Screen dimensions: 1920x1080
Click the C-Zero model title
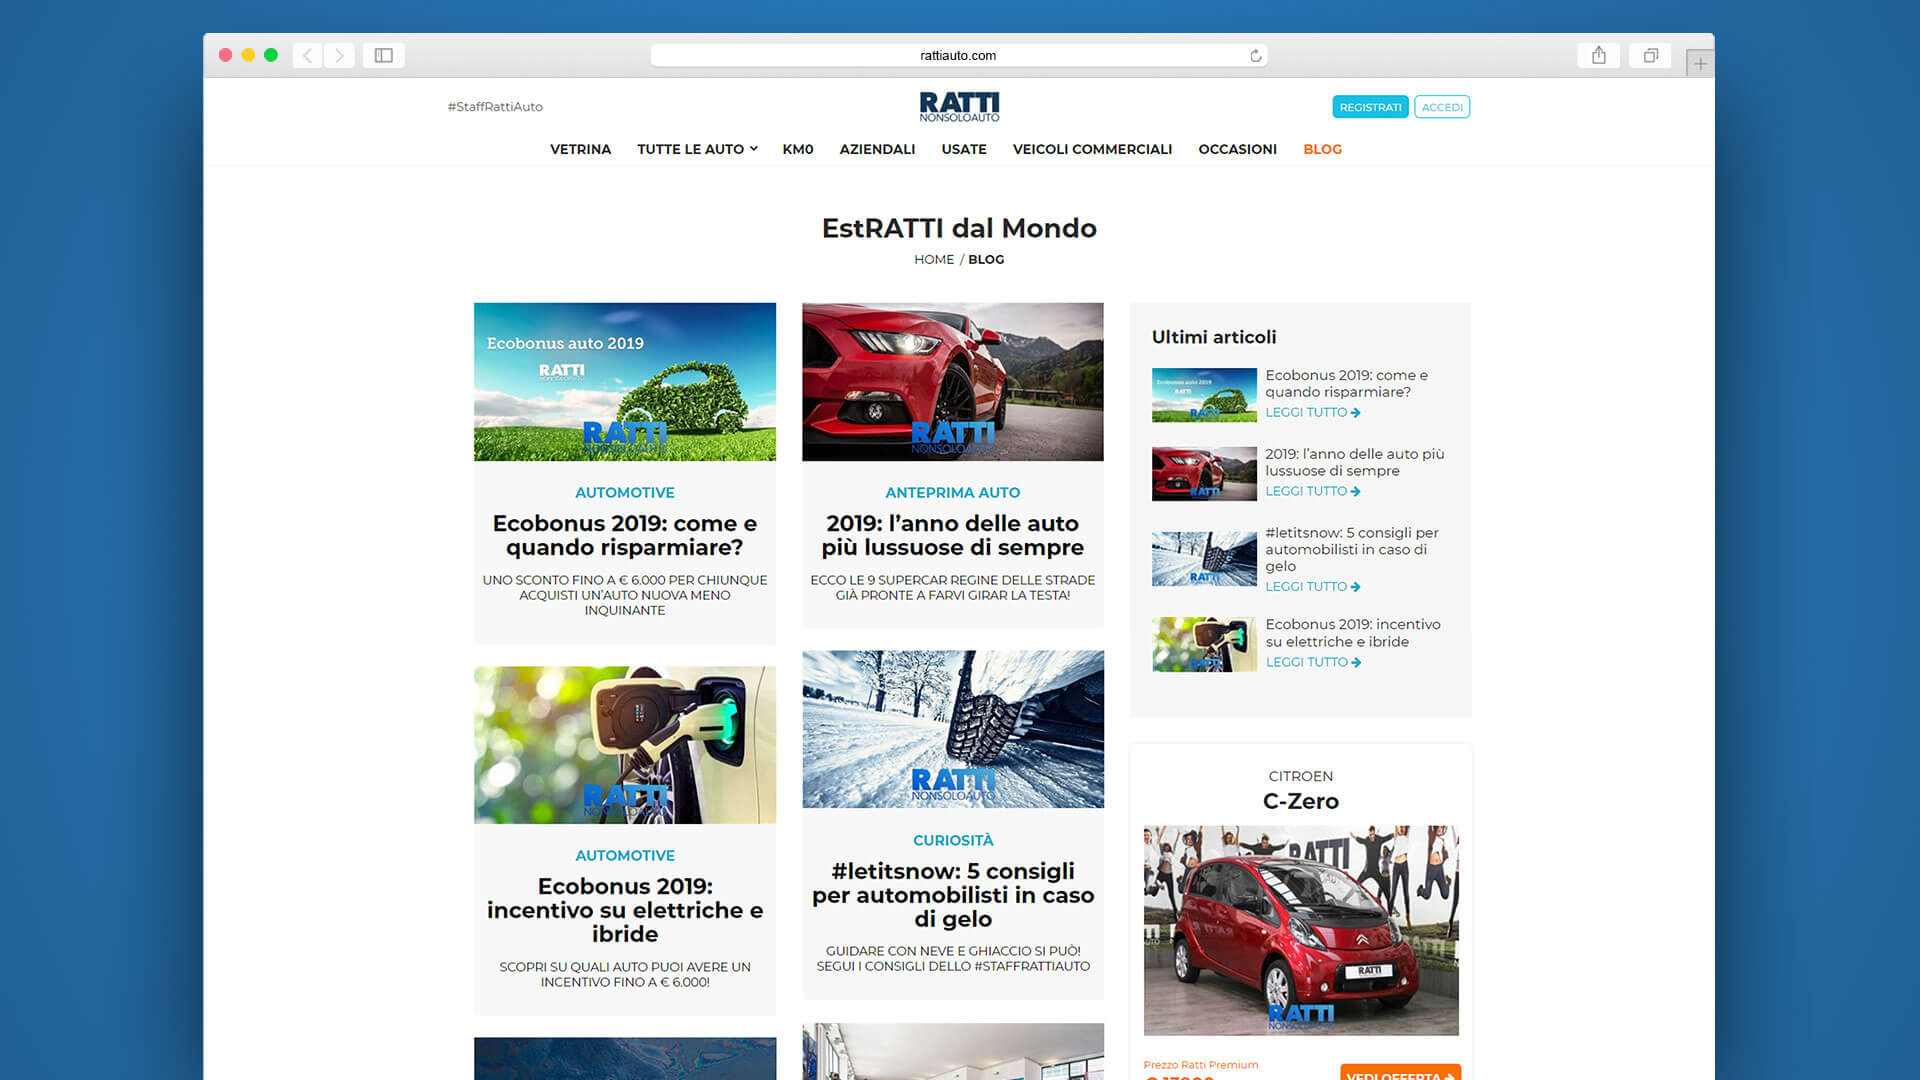(x=1301, y=801)
